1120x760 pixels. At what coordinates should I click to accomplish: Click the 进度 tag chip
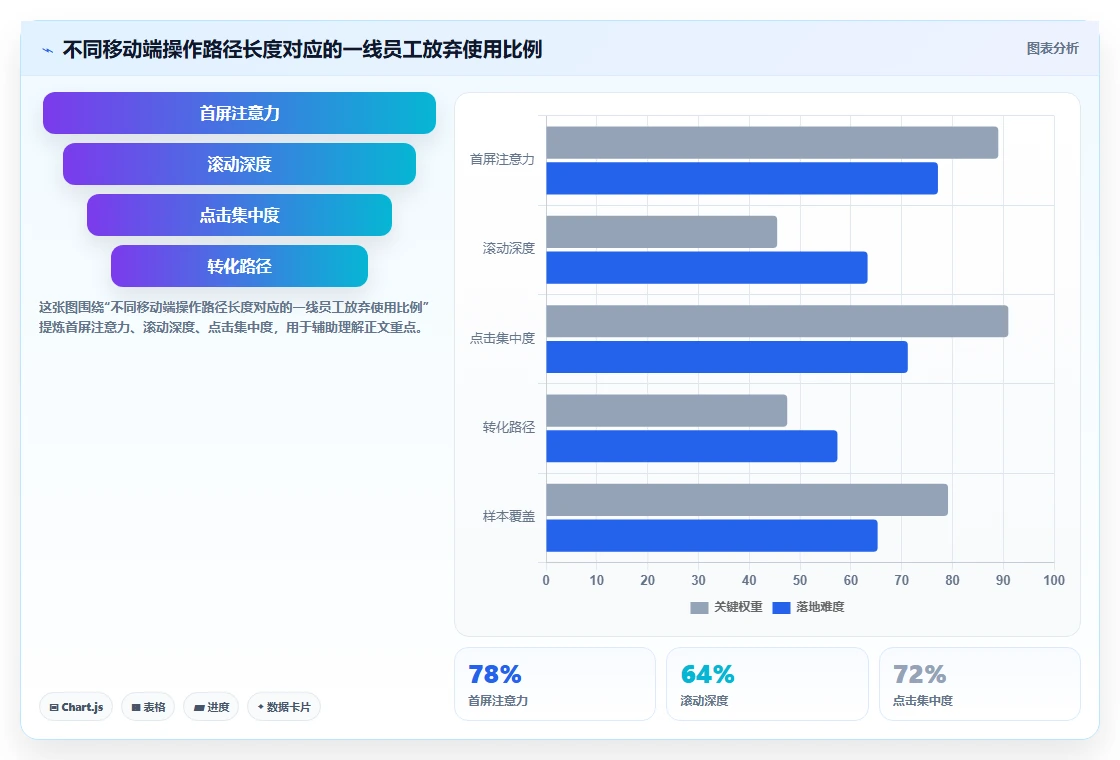click(211, 707)
